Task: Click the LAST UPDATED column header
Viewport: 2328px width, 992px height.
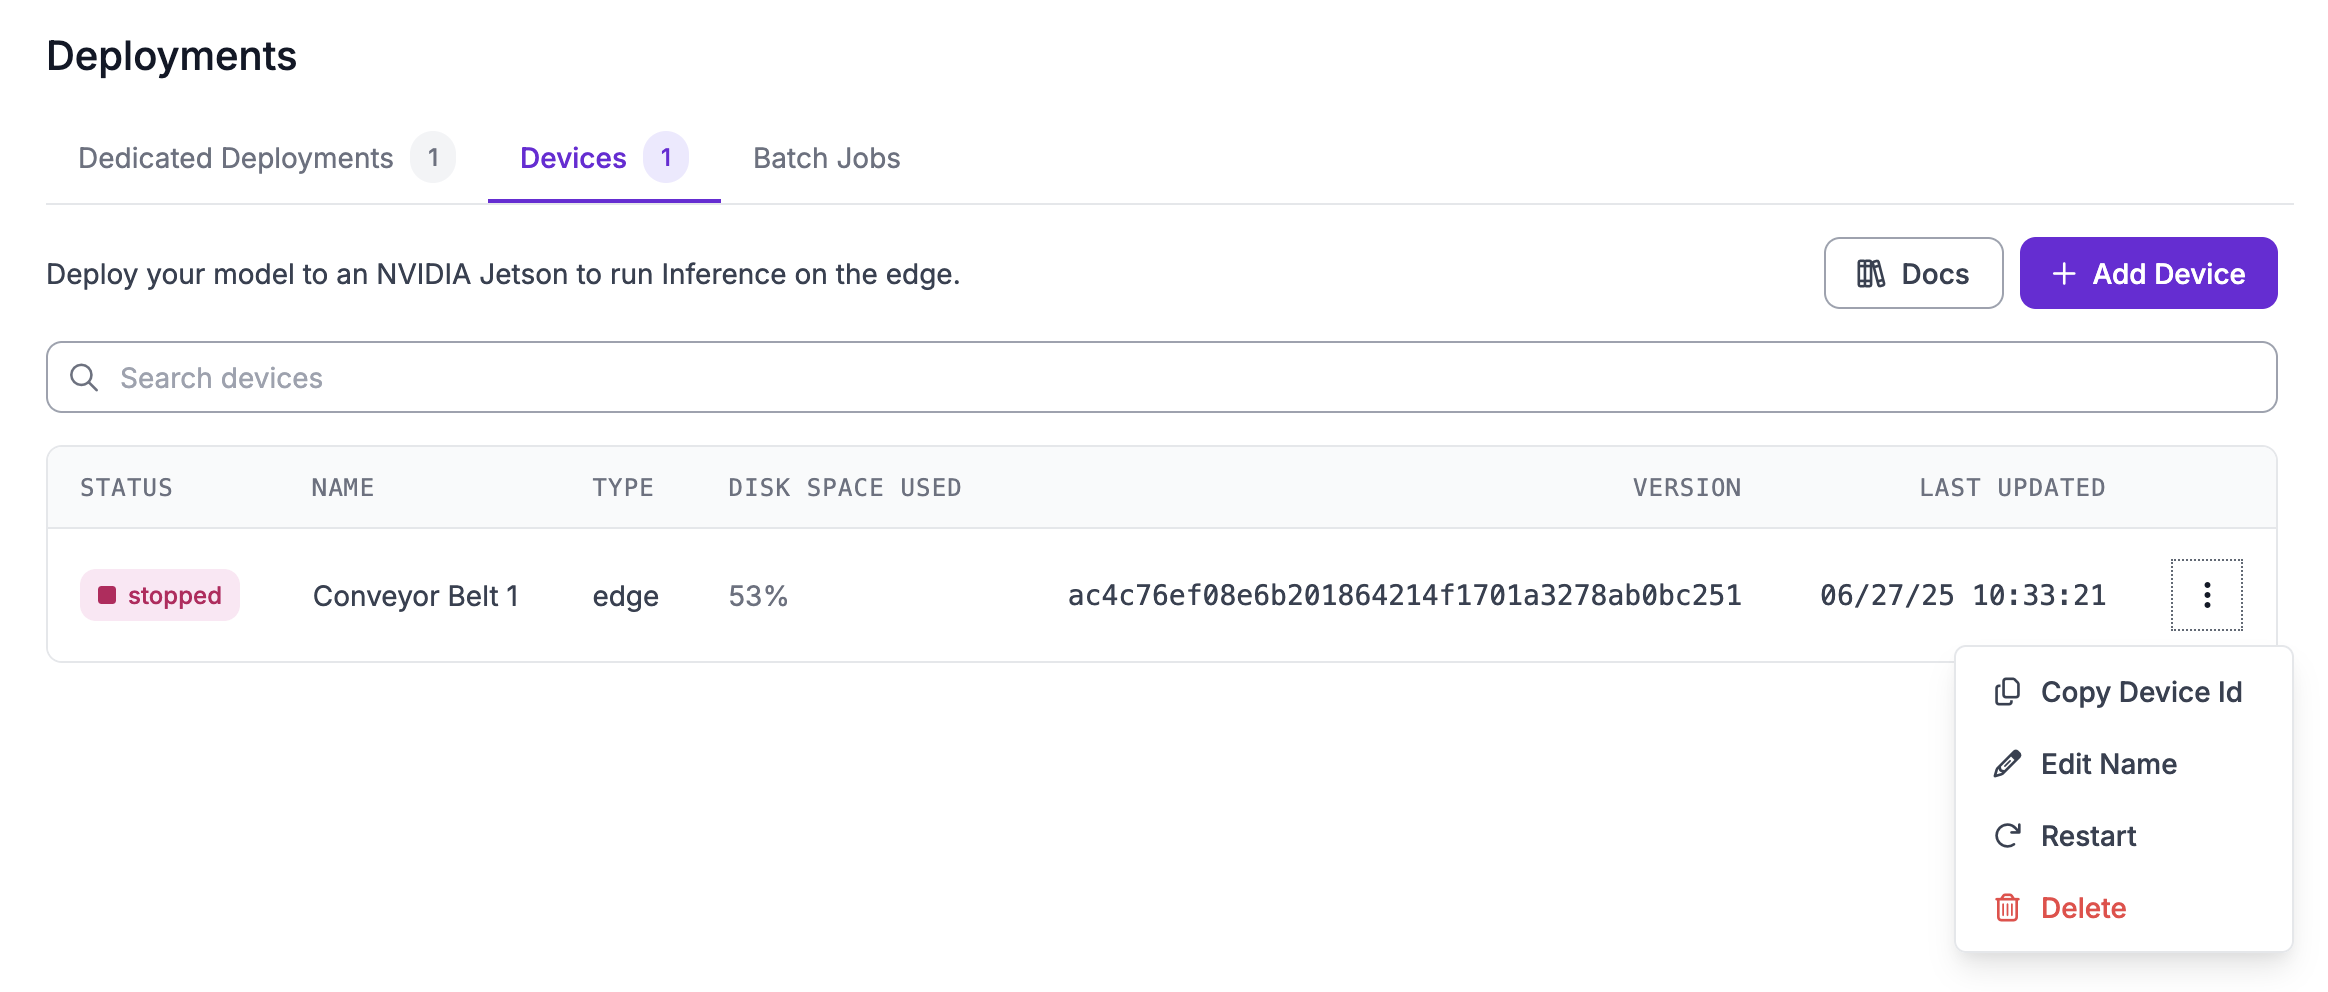Action: click(x=2011, y=488)
